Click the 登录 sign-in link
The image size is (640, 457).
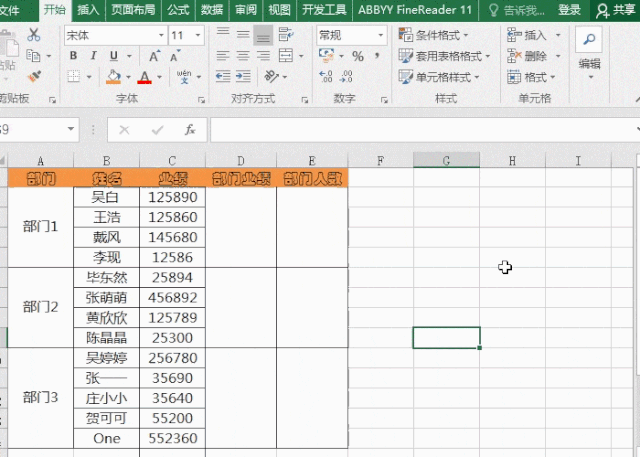(x=569, y=10)
